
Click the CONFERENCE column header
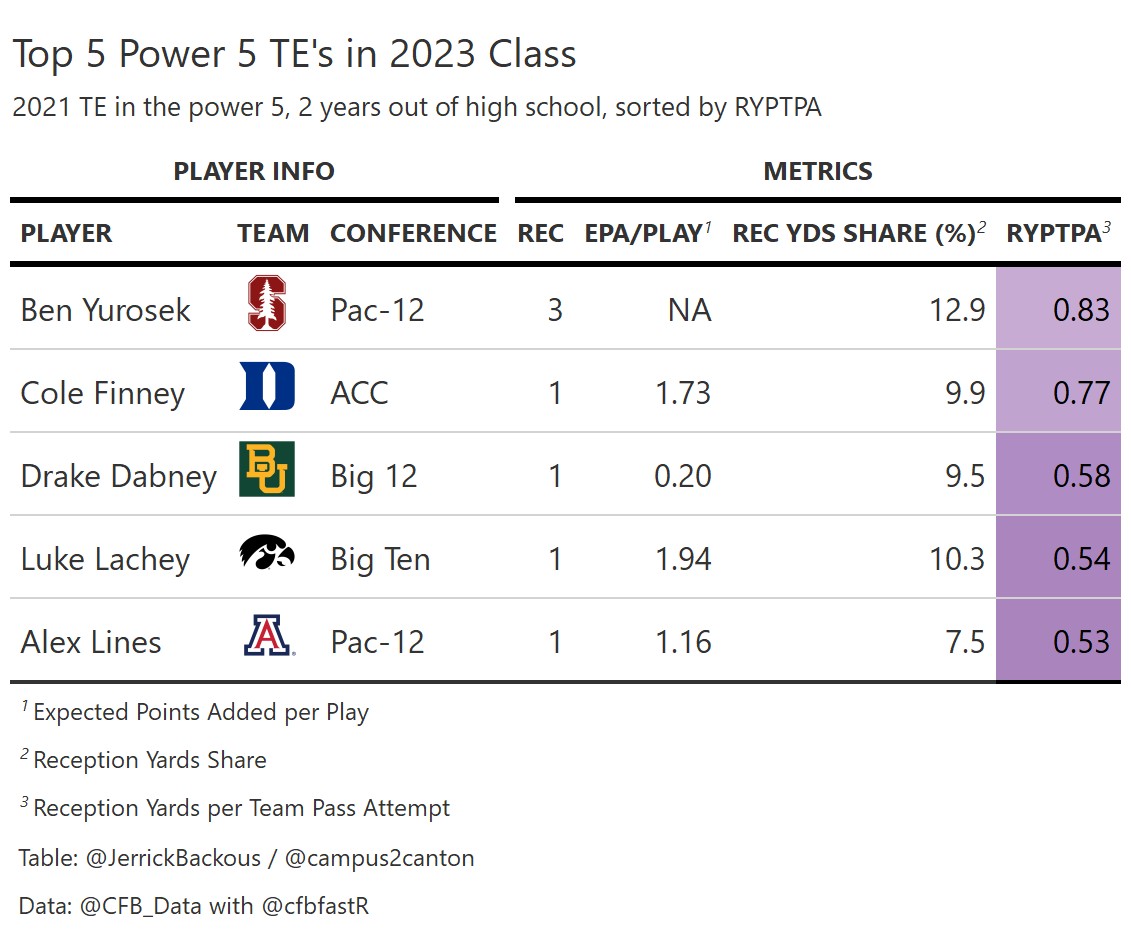413,234
